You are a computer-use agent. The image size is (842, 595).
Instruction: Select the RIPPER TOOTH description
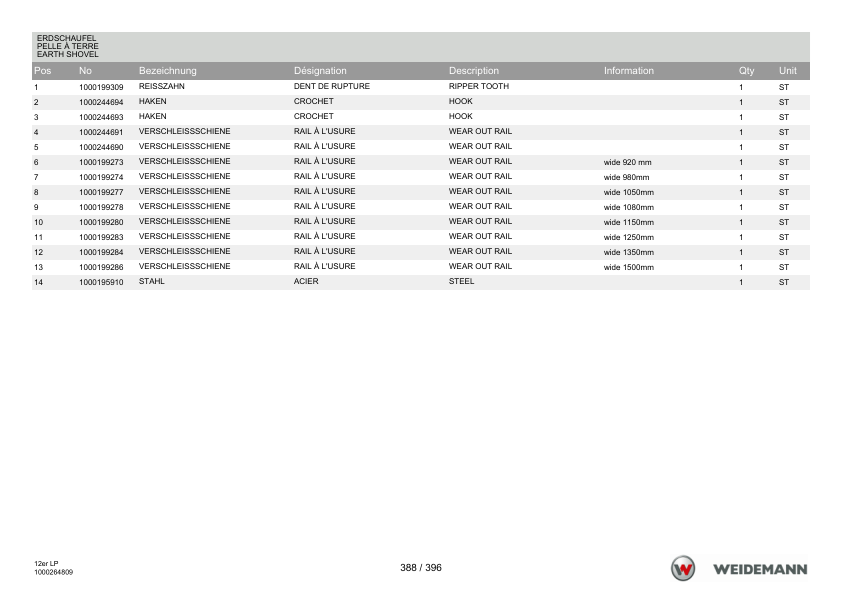pyautogui.click(x=479, y=86)
